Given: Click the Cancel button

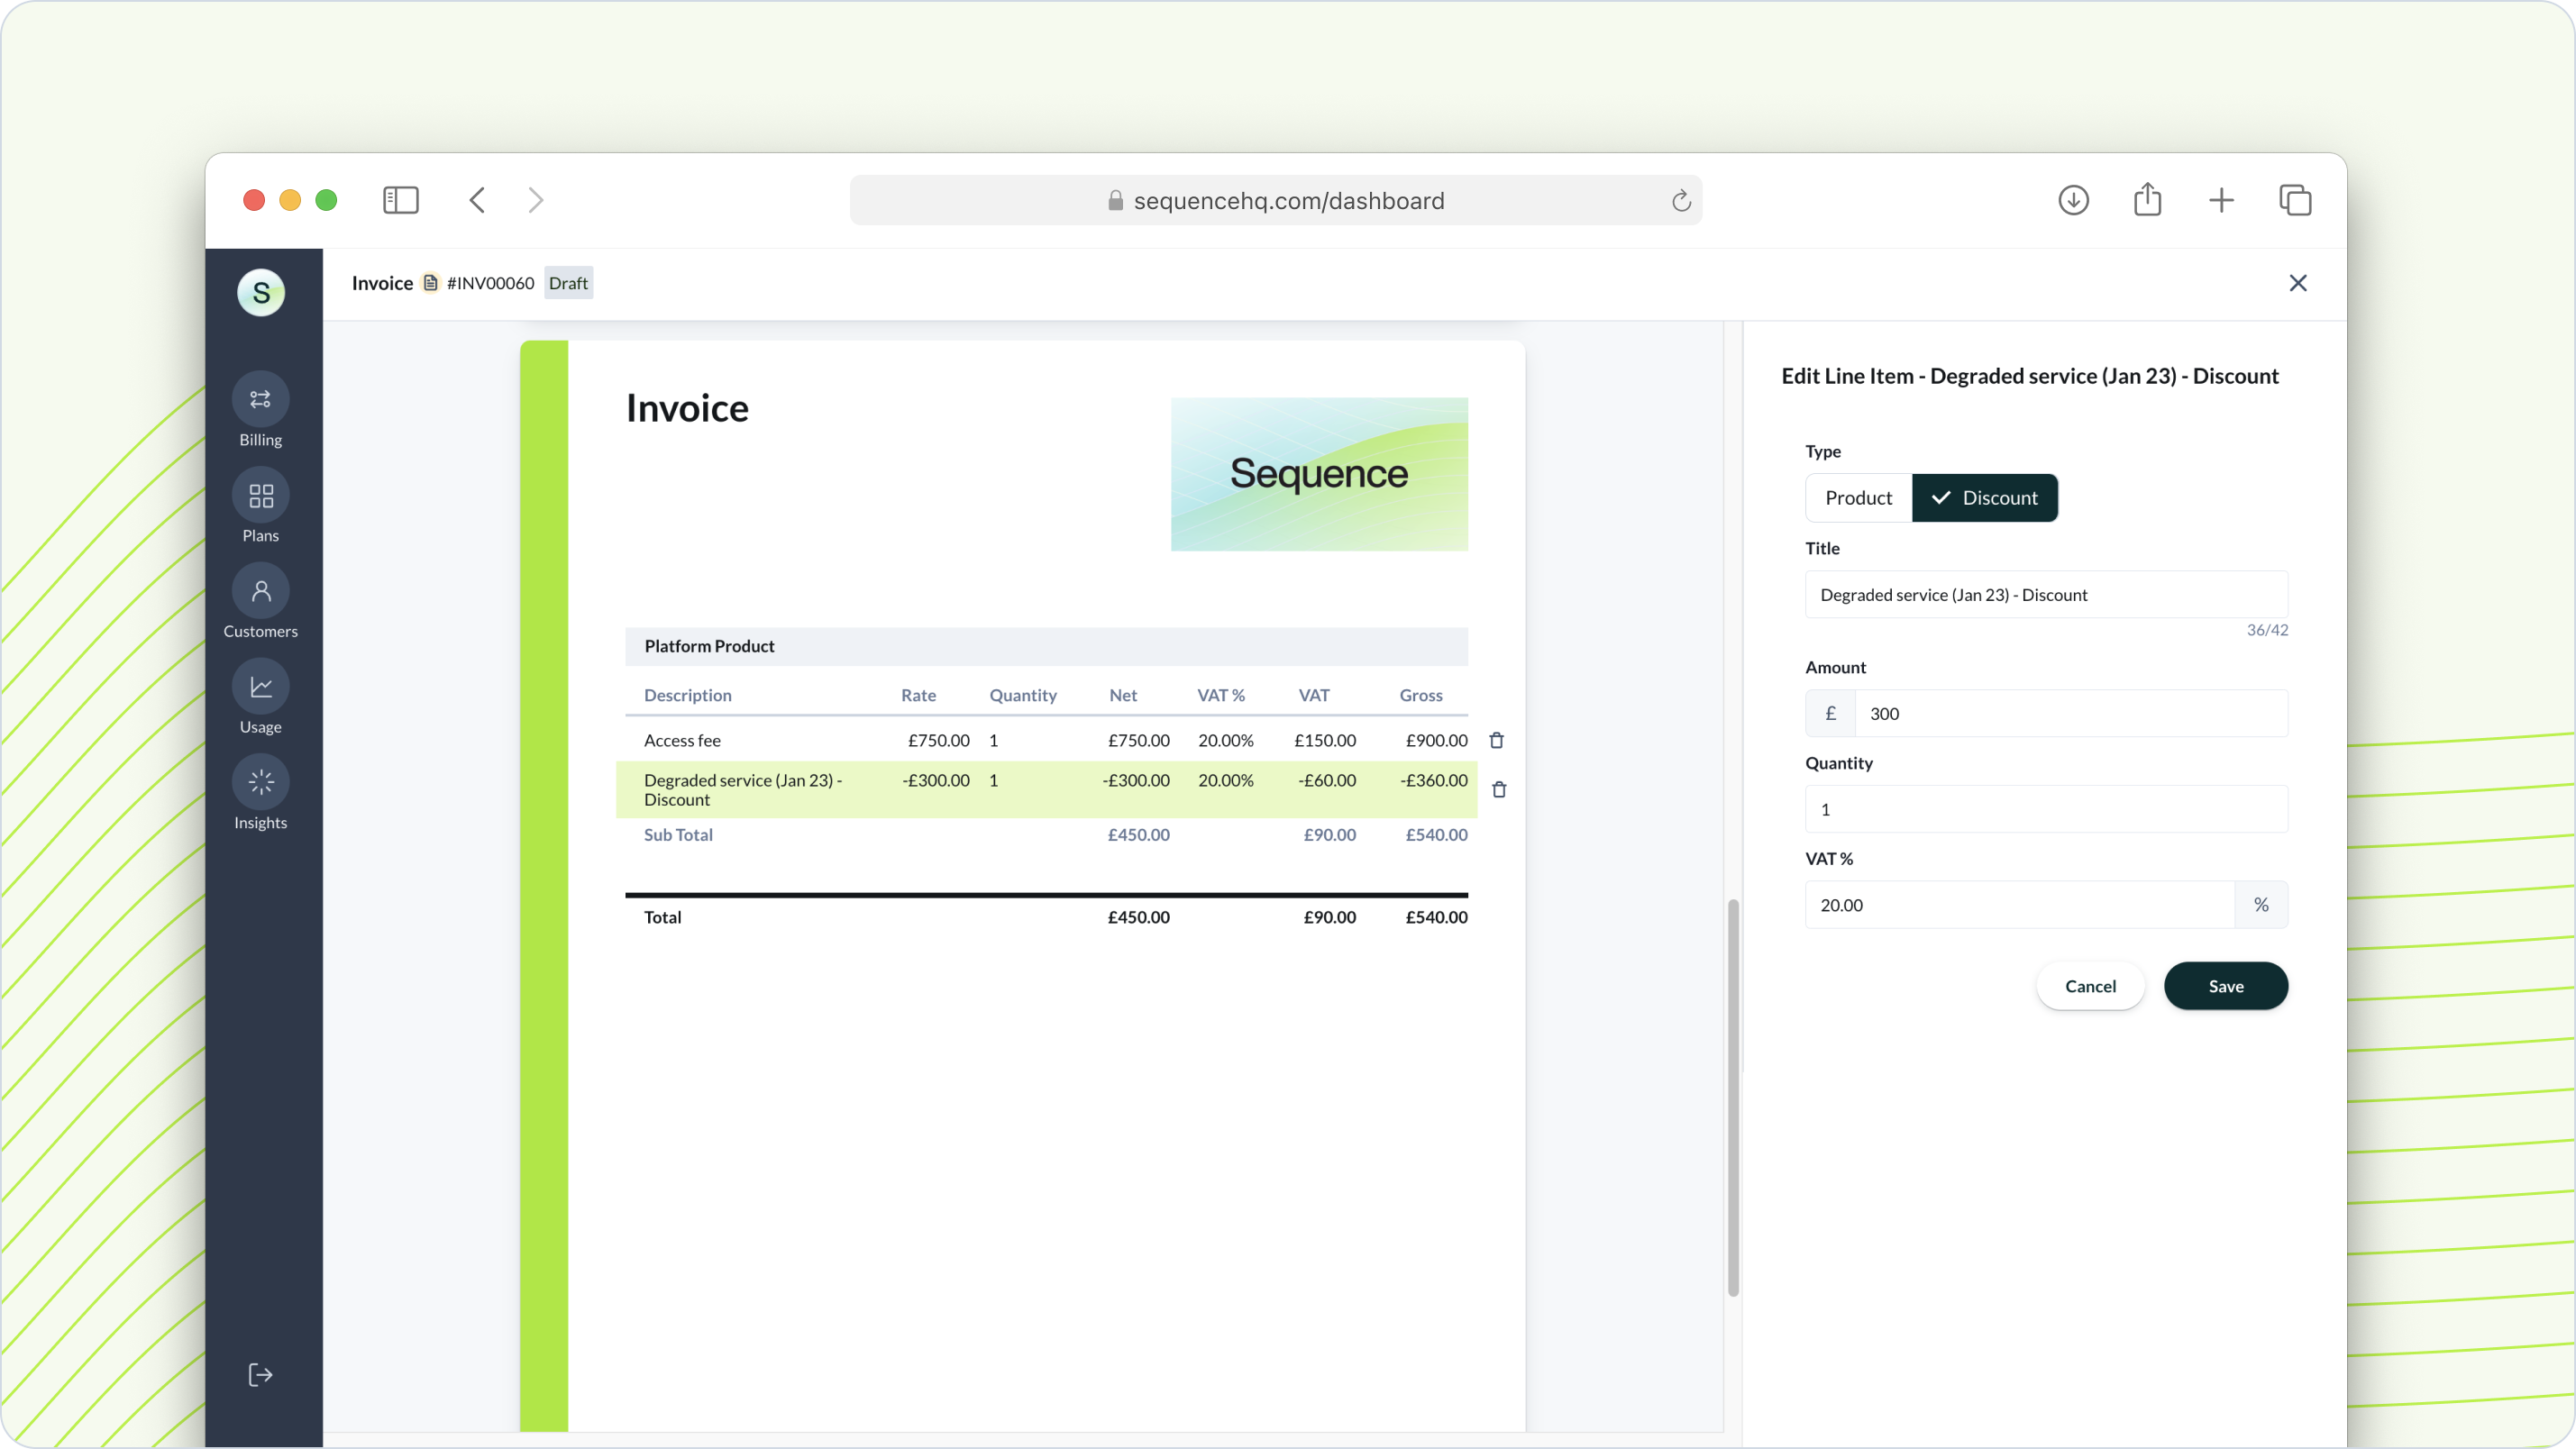Looking at the screenshot, I should [x=2091, y=986].
